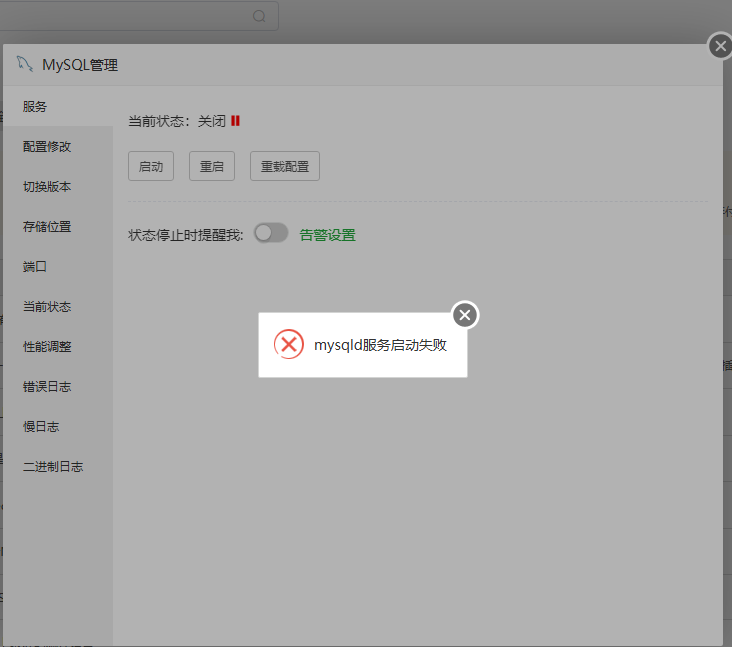The width and height of the screenshot is (732, 647).
Task: Open the 告警设置 link
Action: (327, 235)
